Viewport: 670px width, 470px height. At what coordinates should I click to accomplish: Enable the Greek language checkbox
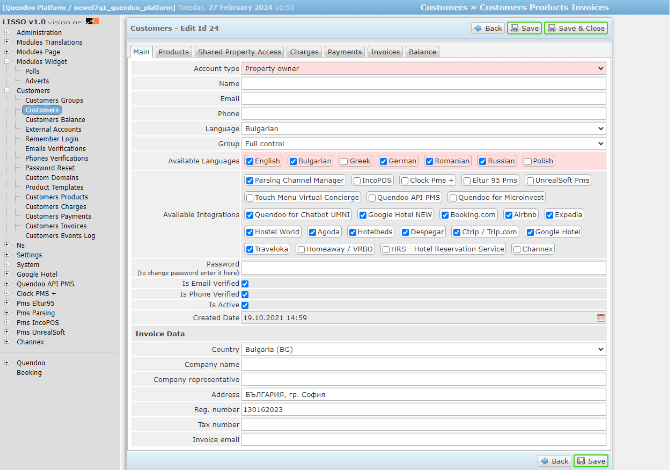(x=344, y=160)
